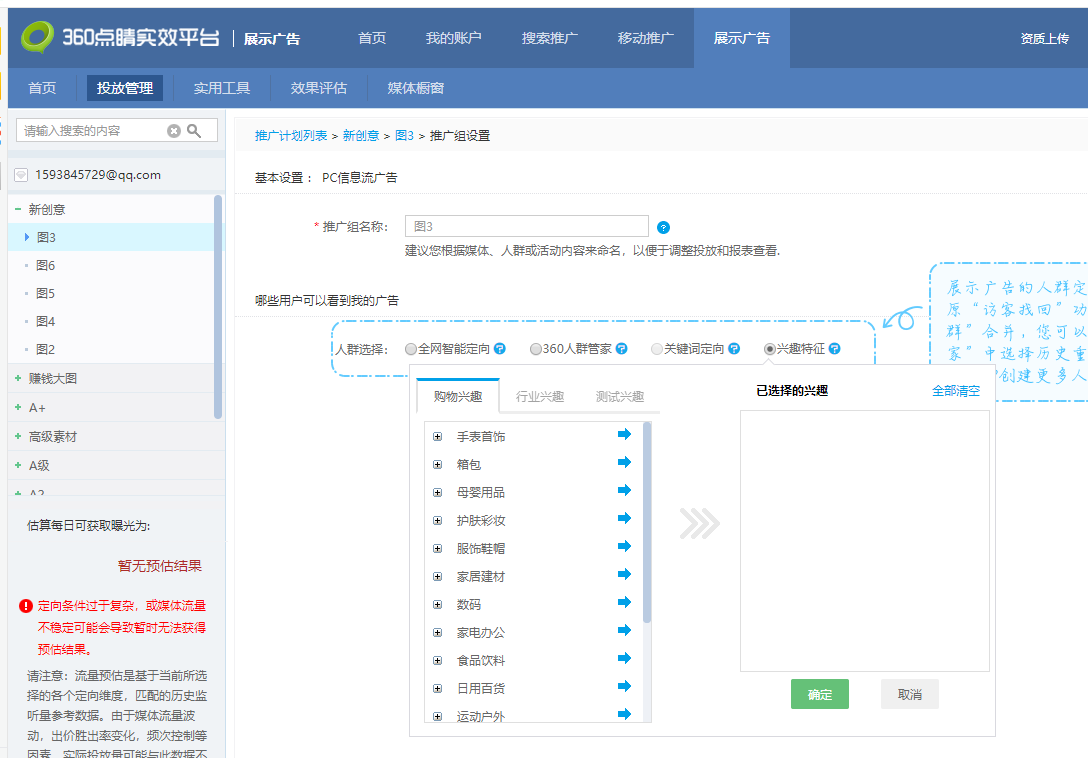Viewport: 1088px width, 758px height.
Task: Expand the 高级素材 plan in sidebar
Action: [x=18, y=436]
